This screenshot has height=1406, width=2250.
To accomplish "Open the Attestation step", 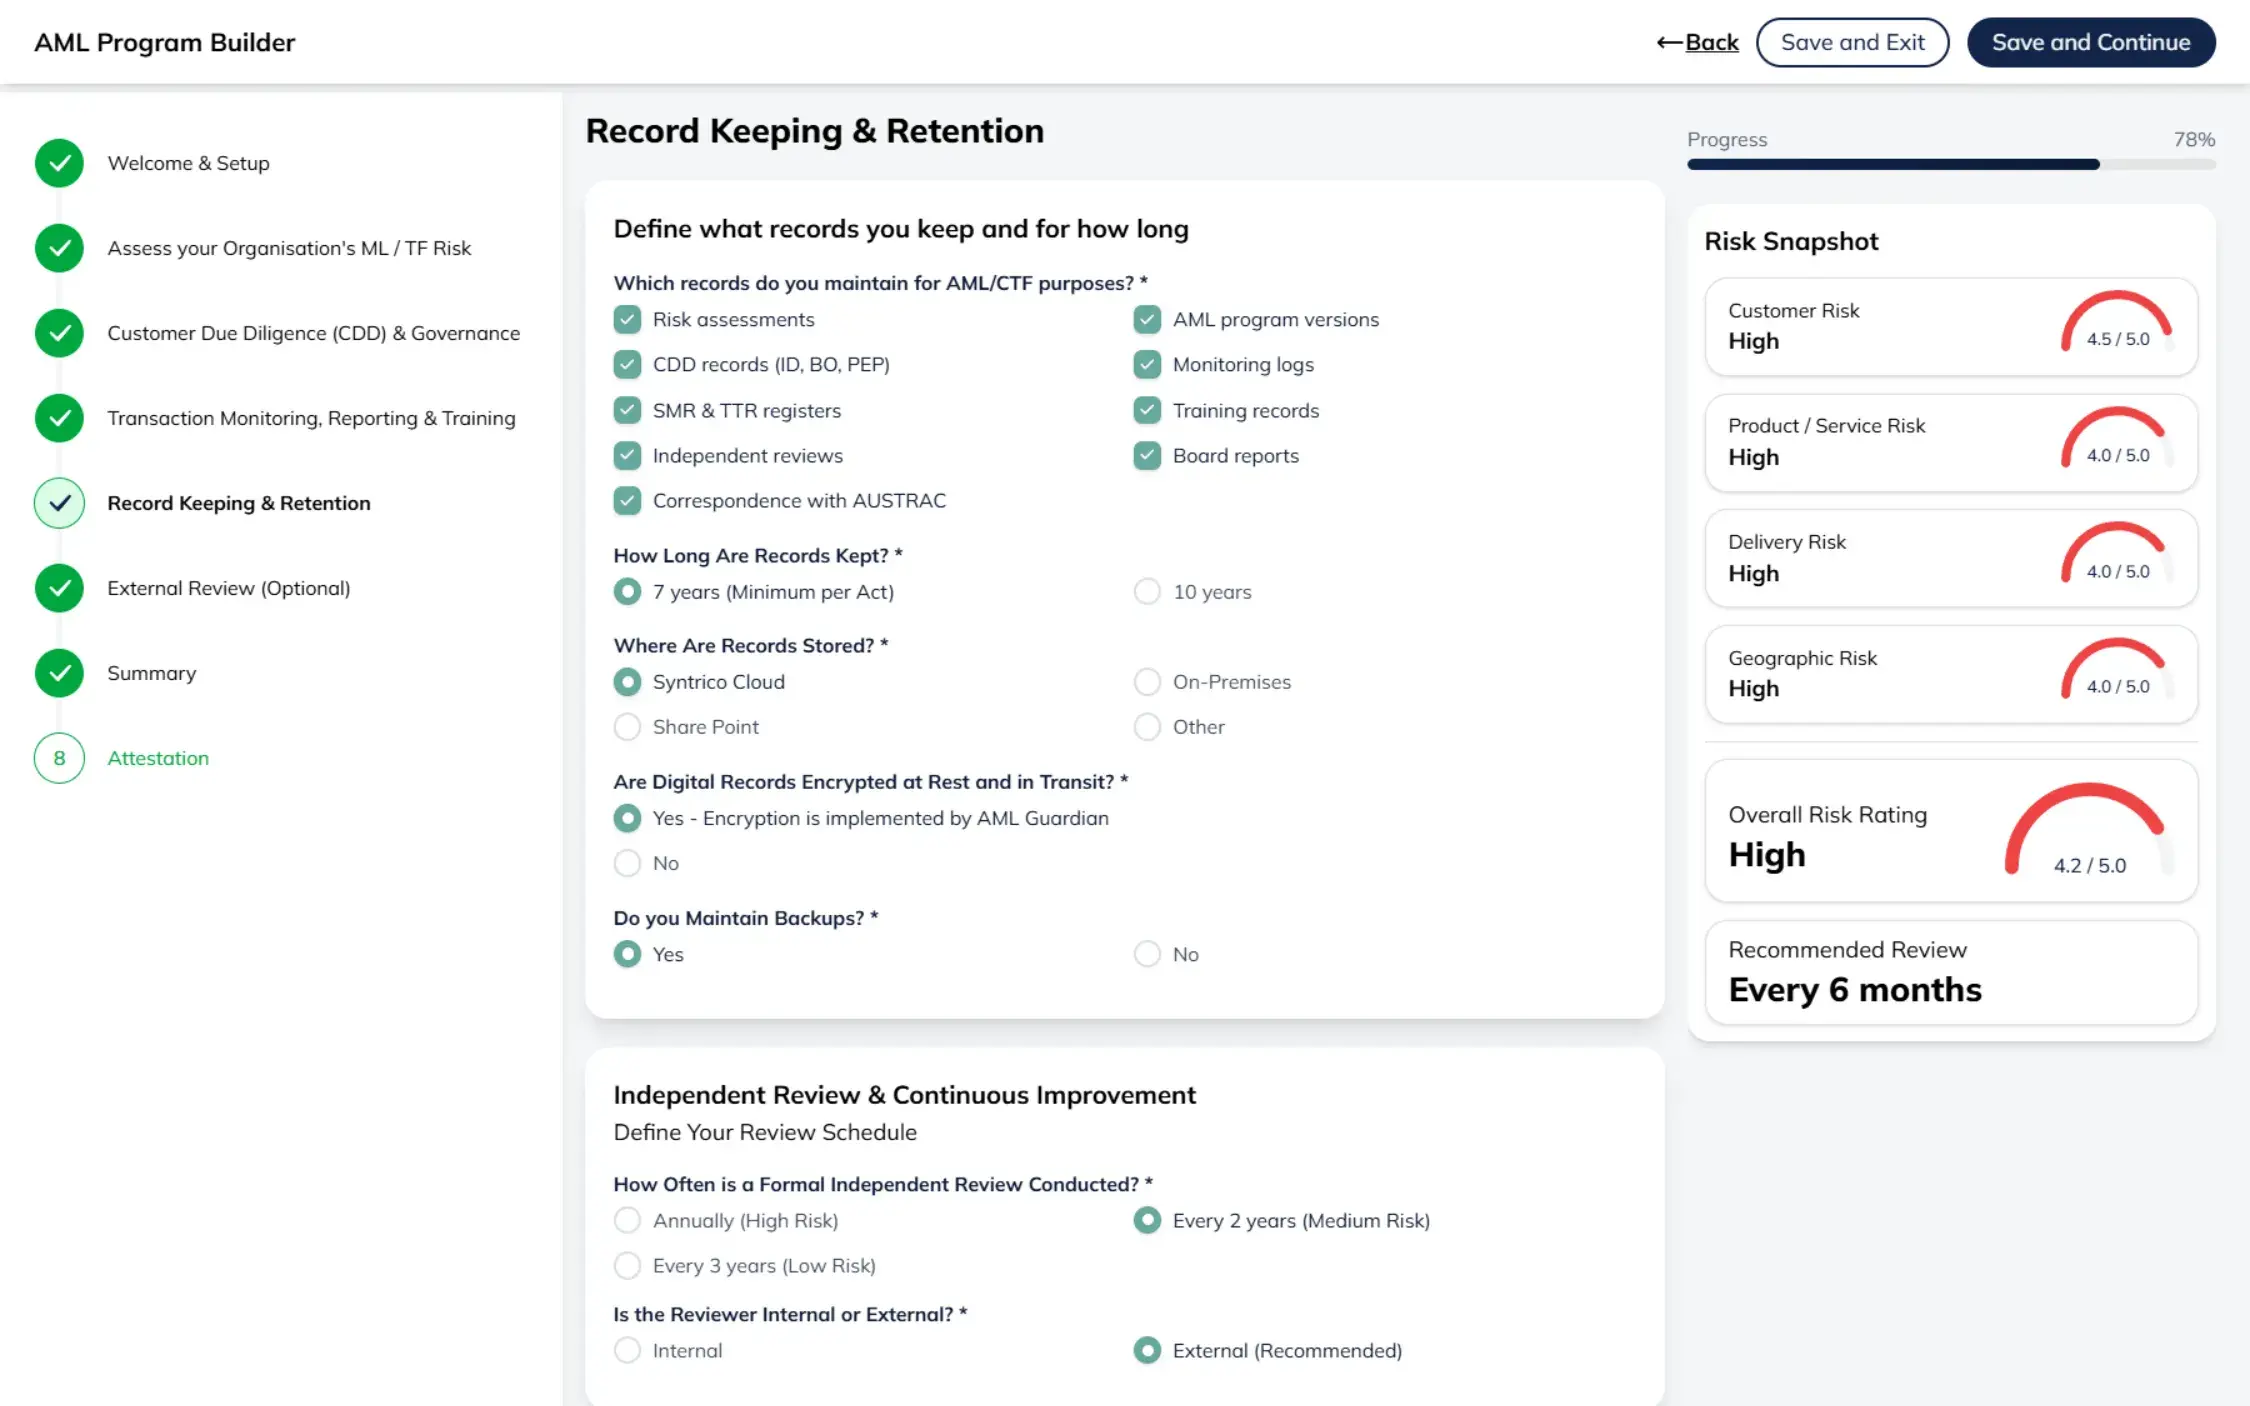I will [158, 758].
